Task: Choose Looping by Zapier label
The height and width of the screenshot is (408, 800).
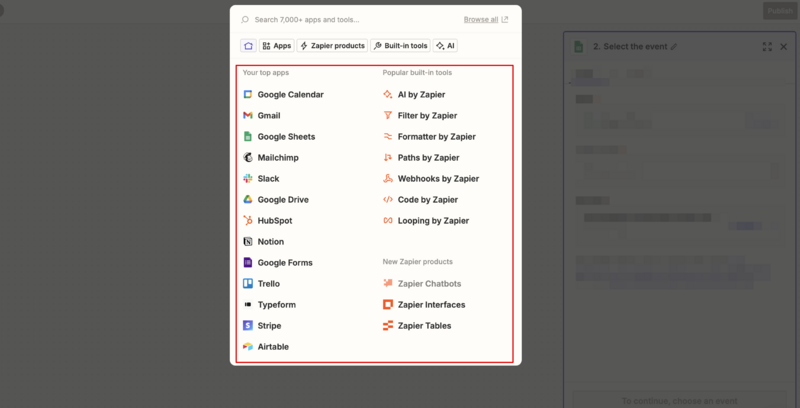Action: 433,220
